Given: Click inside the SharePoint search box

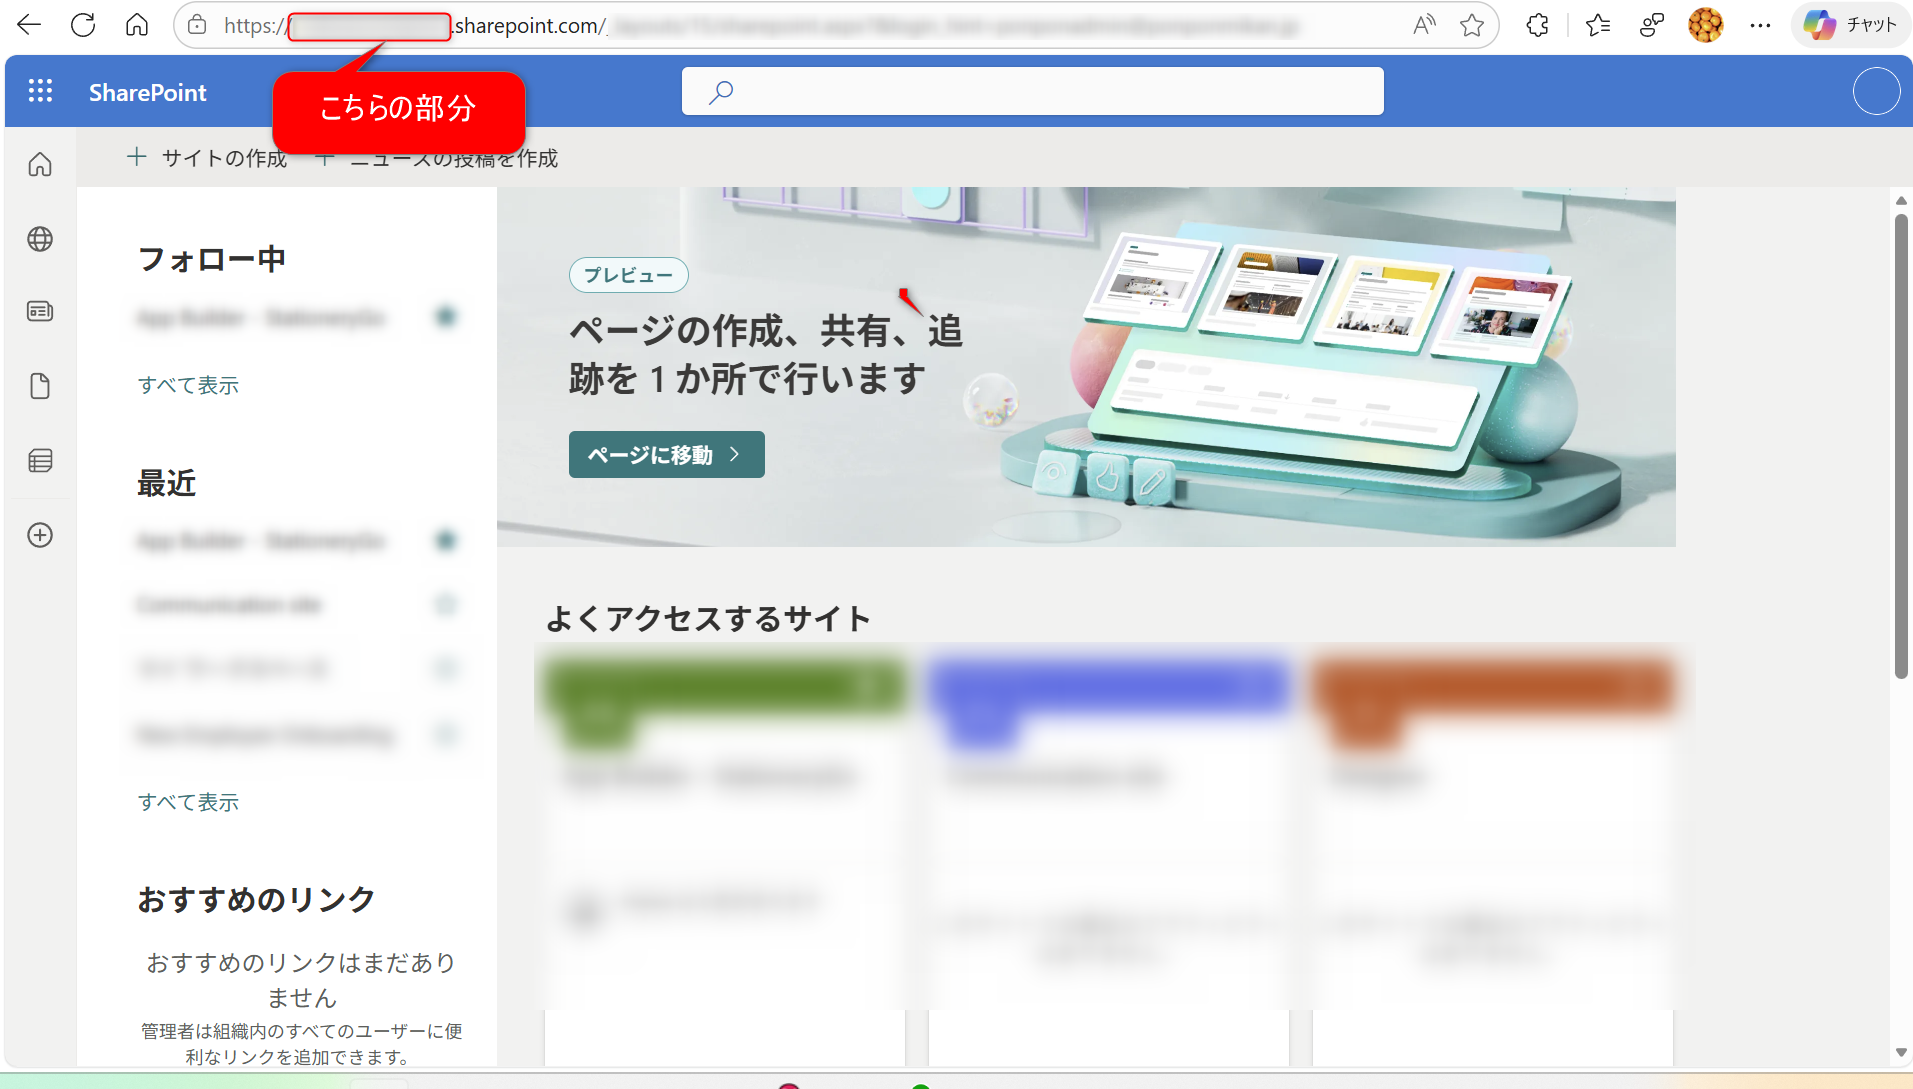Looking at the screenshot, I should [x=1032, y=91].
